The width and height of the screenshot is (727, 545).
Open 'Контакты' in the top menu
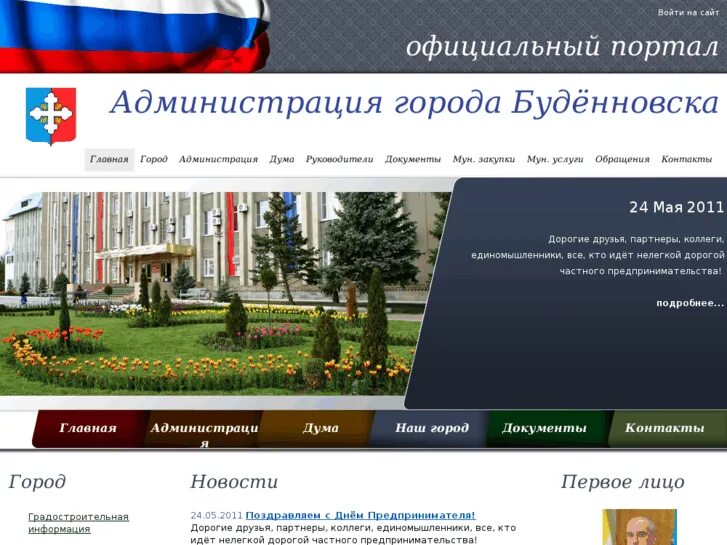[x=686, y=159]
